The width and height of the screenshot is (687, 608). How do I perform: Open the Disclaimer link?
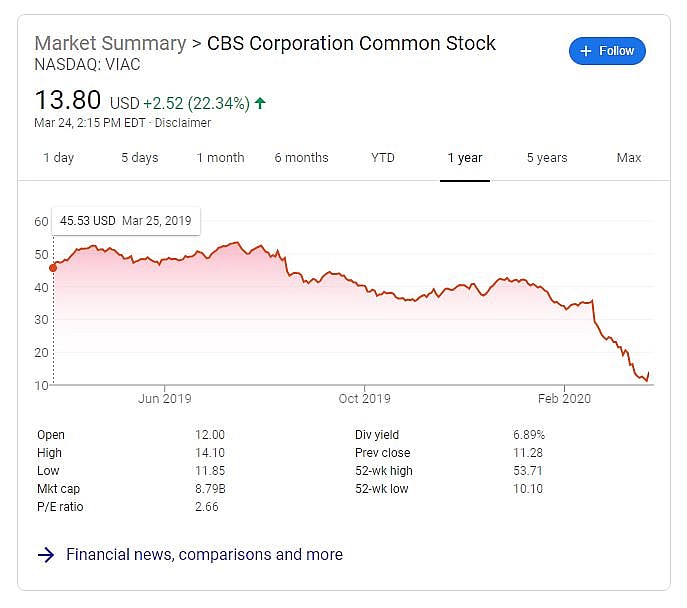pyautogui.click(x=184, y=123)
